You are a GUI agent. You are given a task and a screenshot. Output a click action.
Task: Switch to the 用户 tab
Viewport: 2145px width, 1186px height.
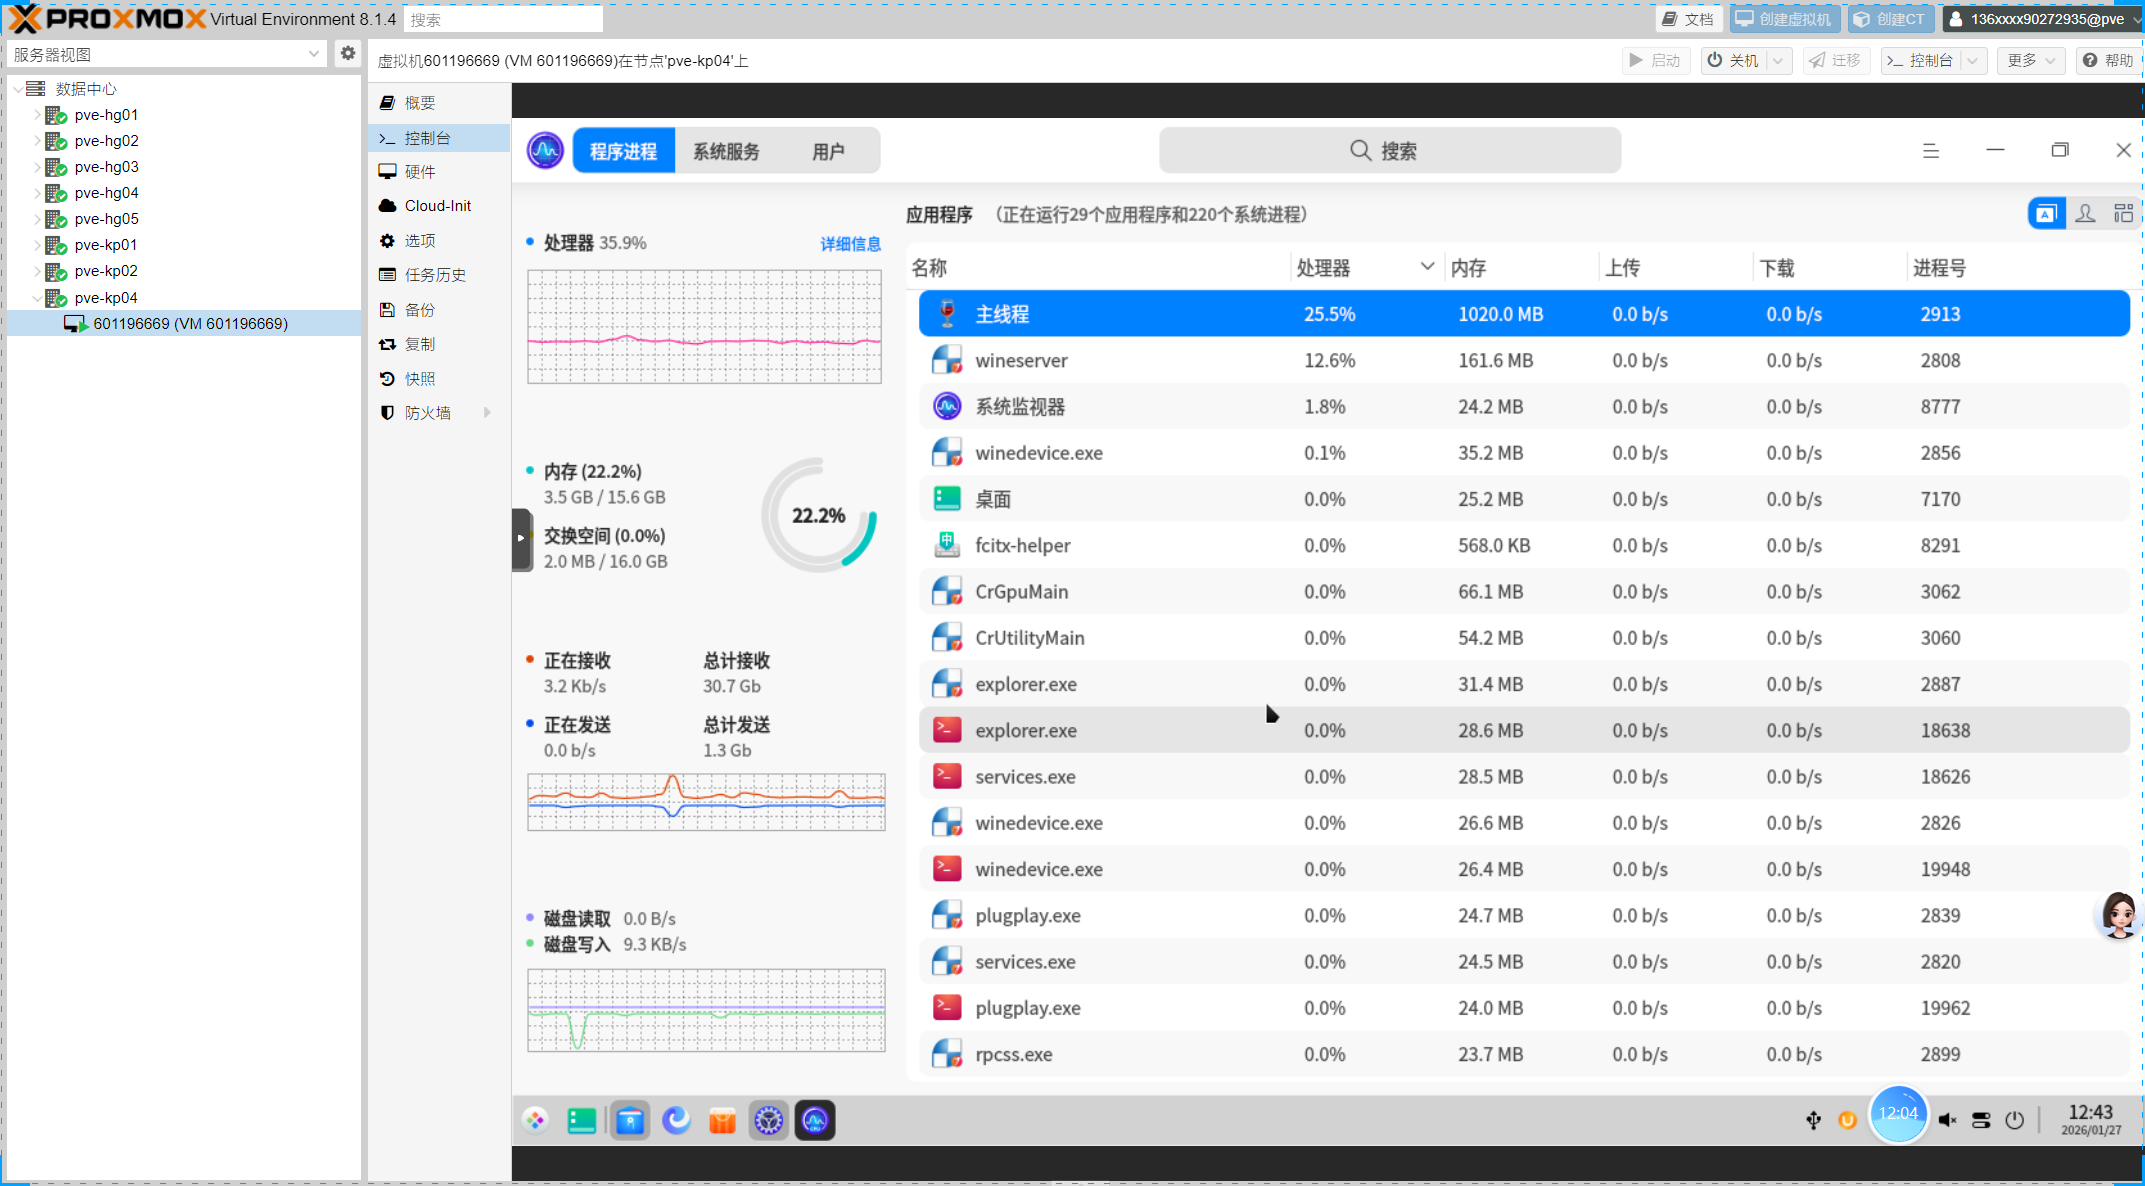(x=827, y=151)
